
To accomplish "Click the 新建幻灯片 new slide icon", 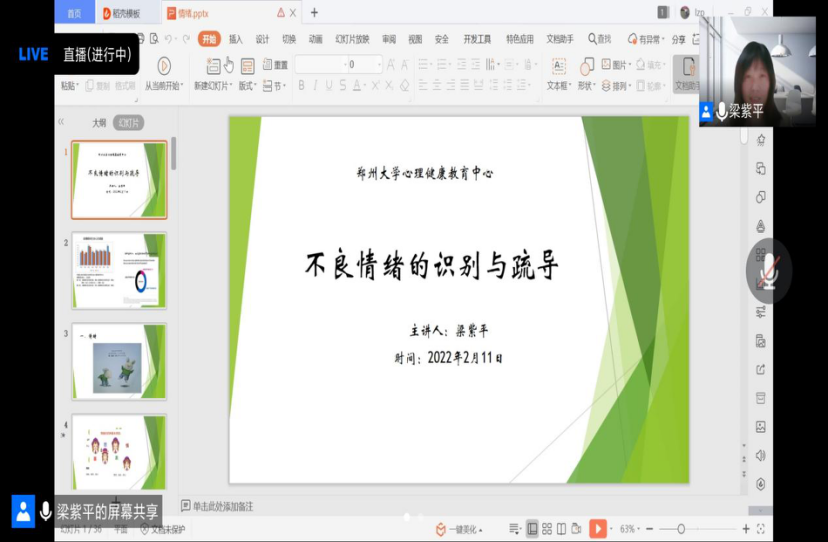I will (x=213, y=66).
